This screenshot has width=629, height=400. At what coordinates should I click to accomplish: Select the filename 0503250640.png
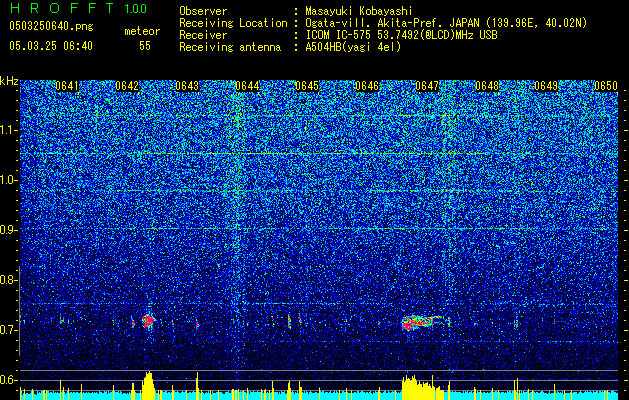(51, 27)
